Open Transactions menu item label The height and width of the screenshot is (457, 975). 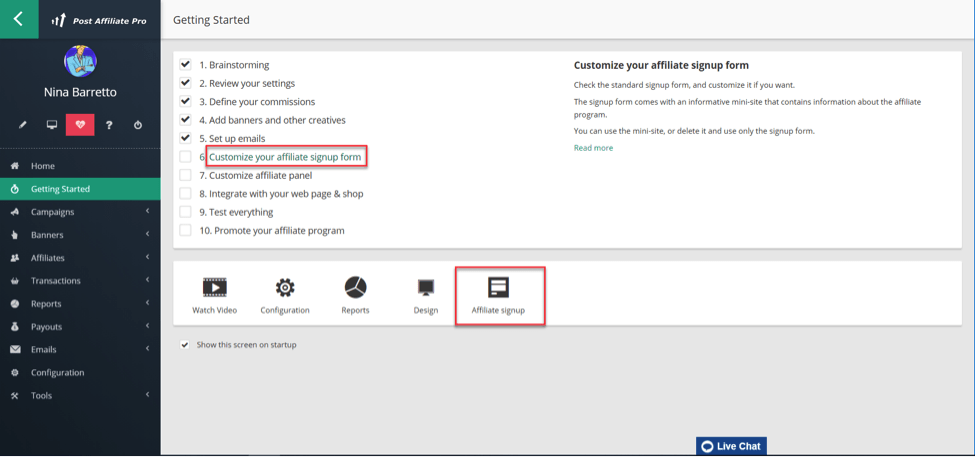[56, 281]
